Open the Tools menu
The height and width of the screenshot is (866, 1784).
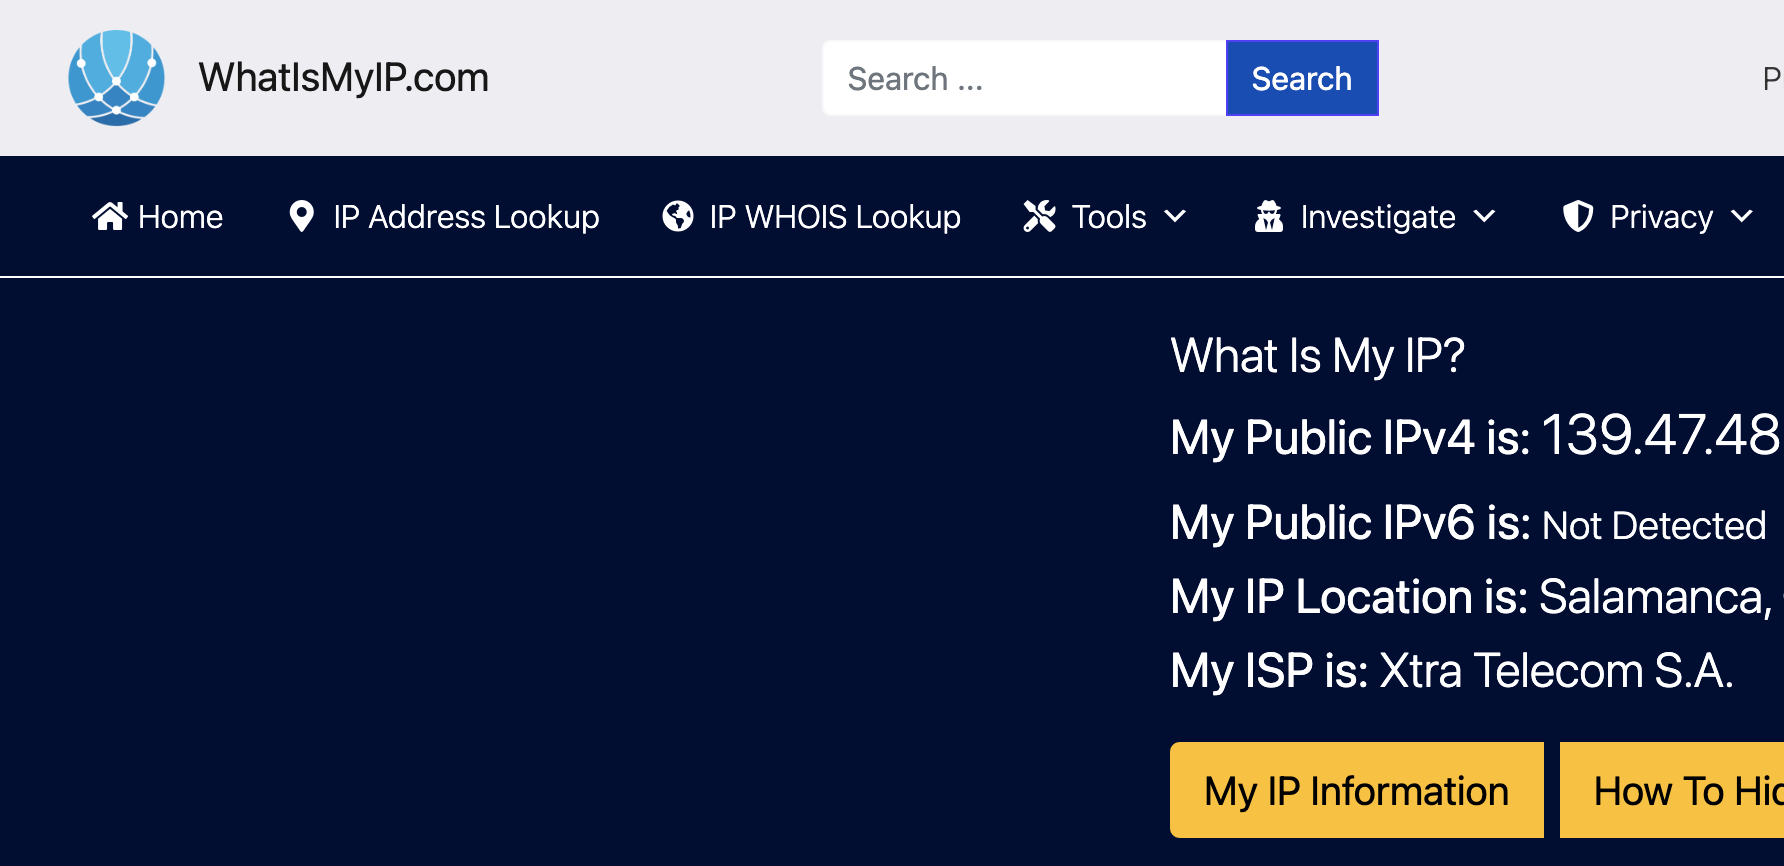pyautogui.click(x=1108, y=217)
